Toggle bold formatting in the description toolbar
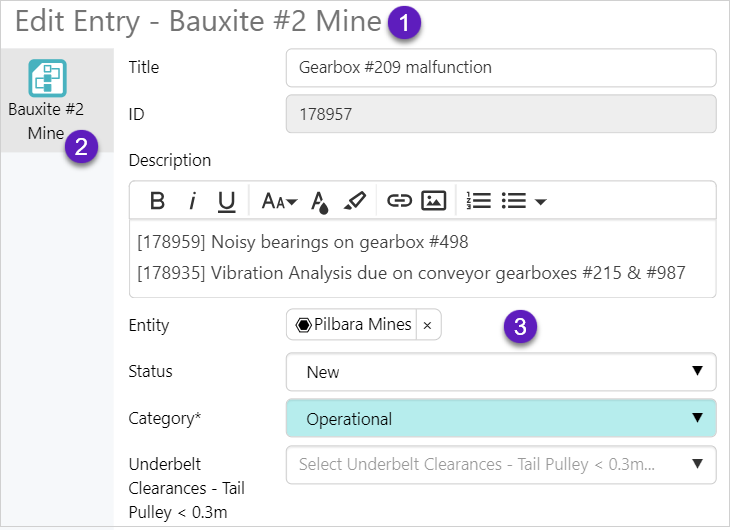730x530 pixels. point(157,201)
